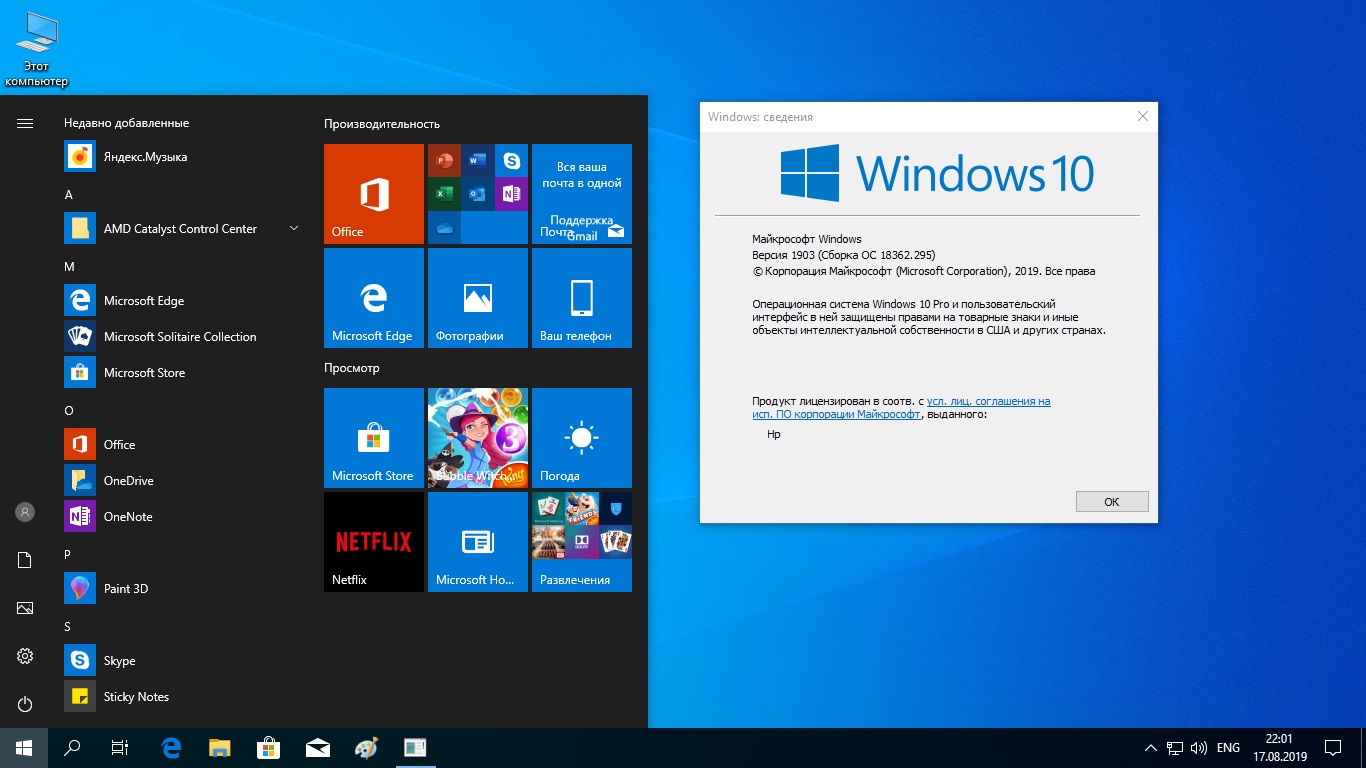Expand the Start menu hamburger button

tap(25, 124)
